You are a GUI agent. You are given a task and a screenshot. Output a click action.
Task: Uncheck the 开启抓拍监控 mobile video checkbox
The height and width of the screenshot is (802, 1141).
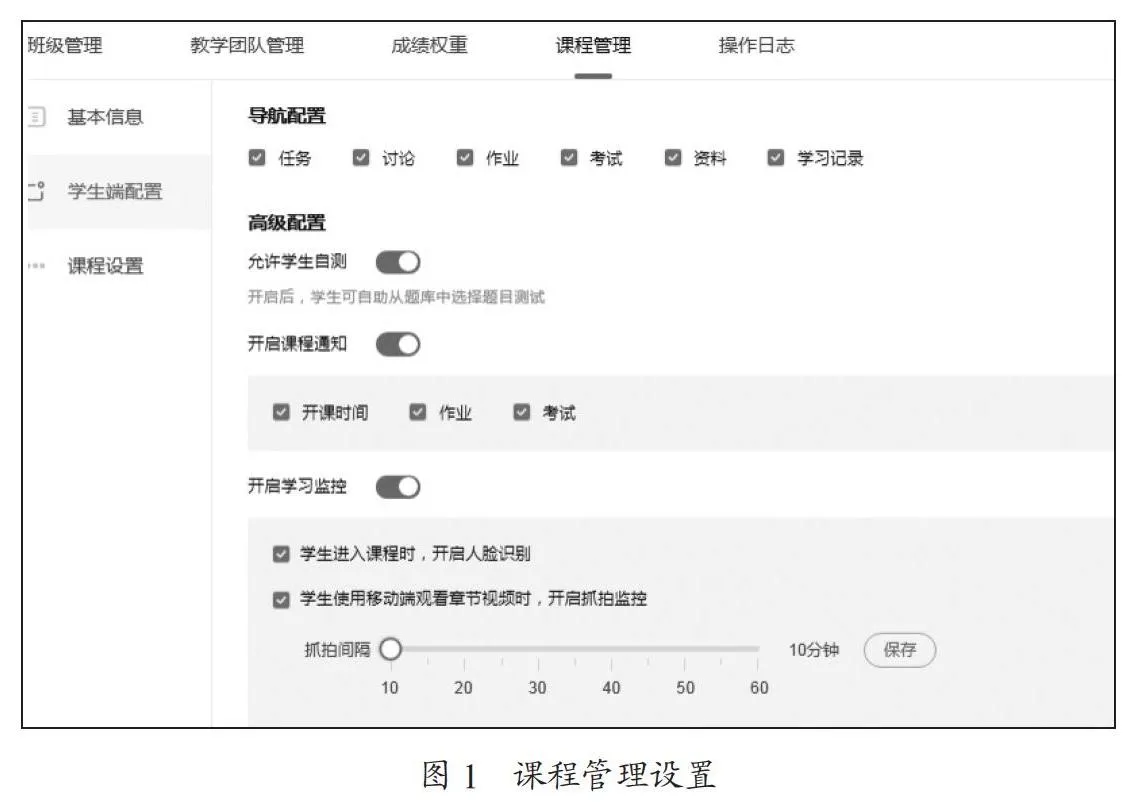point(281,600)
